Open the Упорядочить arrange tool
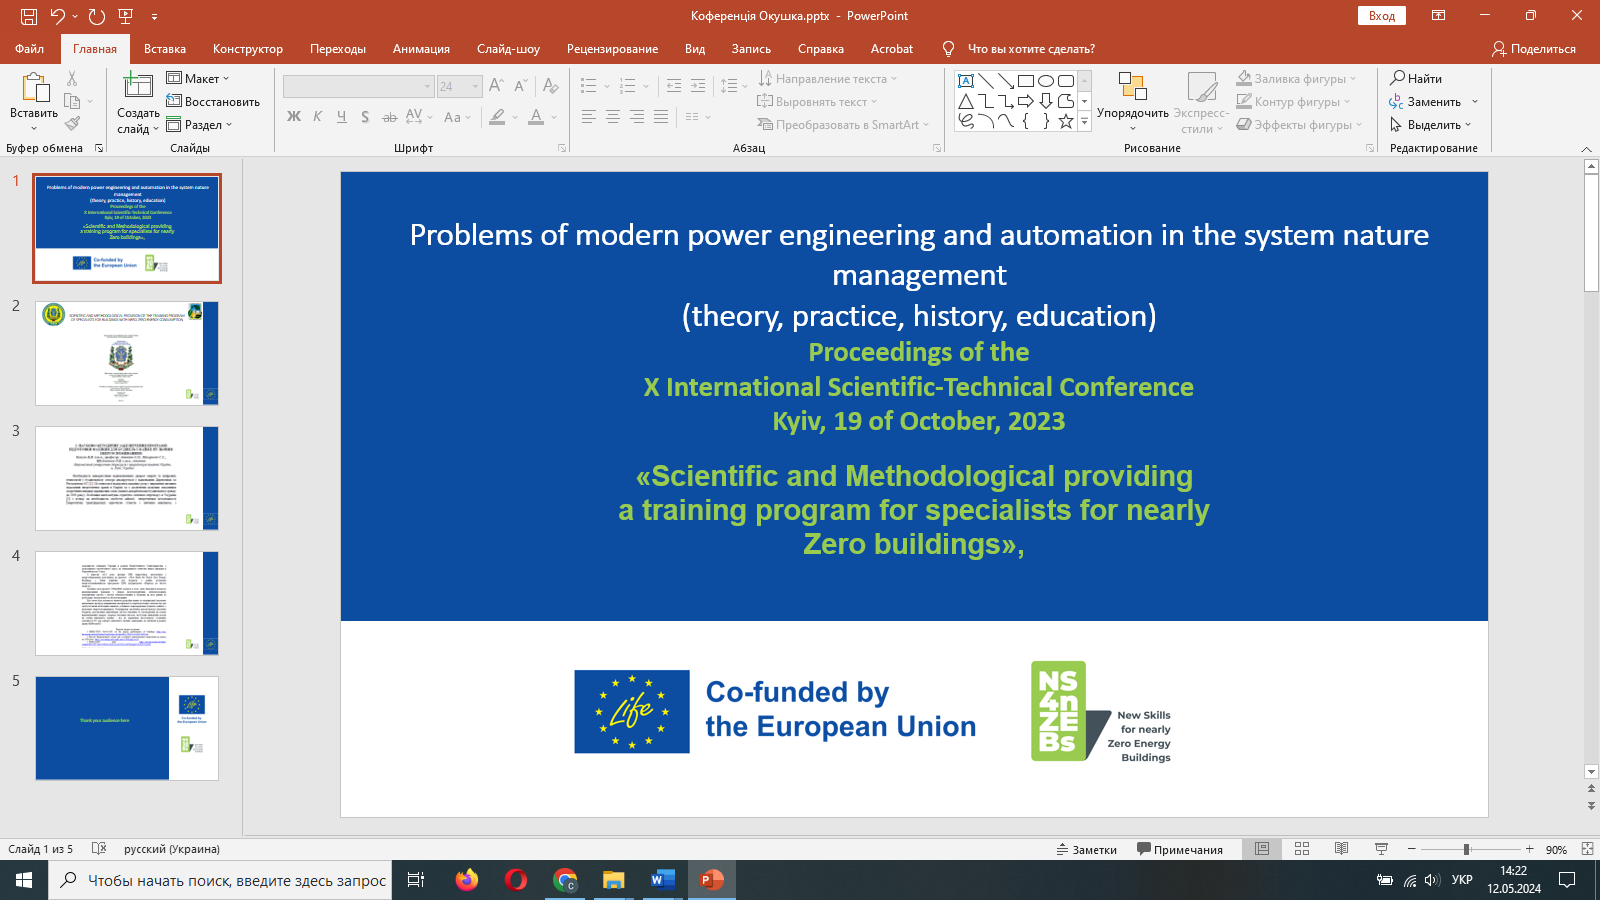 (1133, 102)
